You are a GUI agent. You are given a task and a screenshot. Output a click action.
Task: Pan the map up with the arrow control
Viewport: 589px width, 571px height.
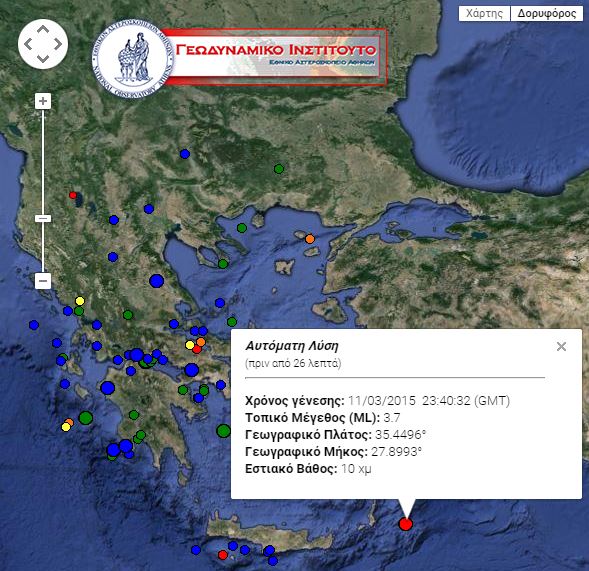pos(43,29)
